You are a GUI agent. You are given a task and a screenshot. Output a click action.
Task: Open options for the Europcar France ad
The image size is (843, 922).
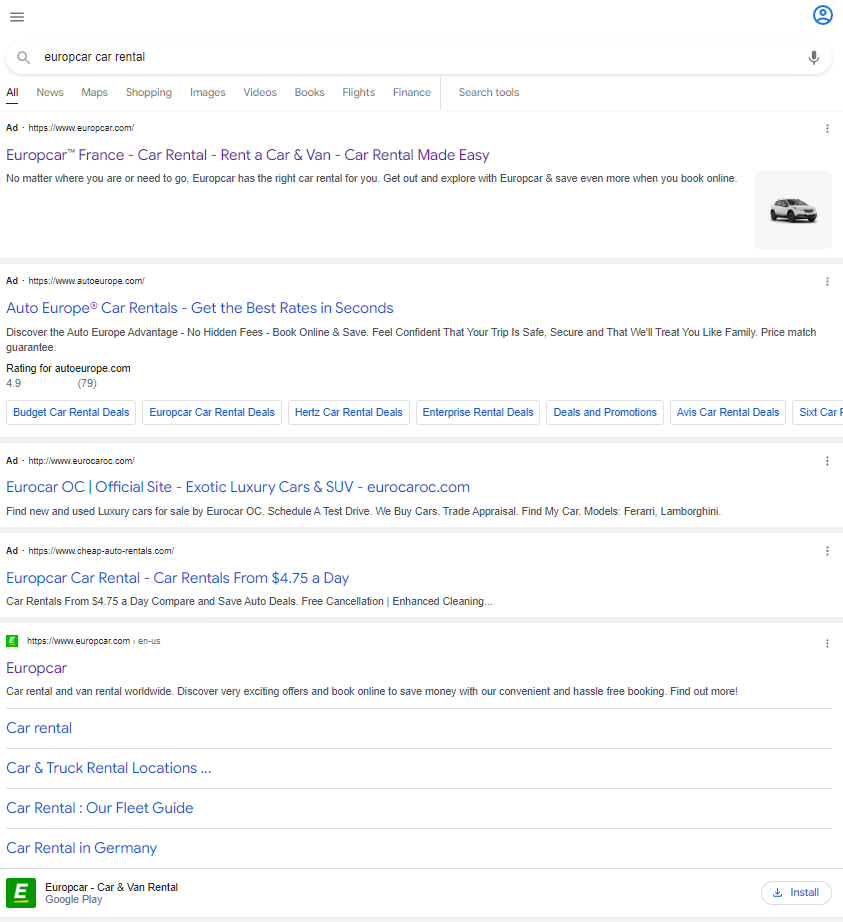coord(827,128)
